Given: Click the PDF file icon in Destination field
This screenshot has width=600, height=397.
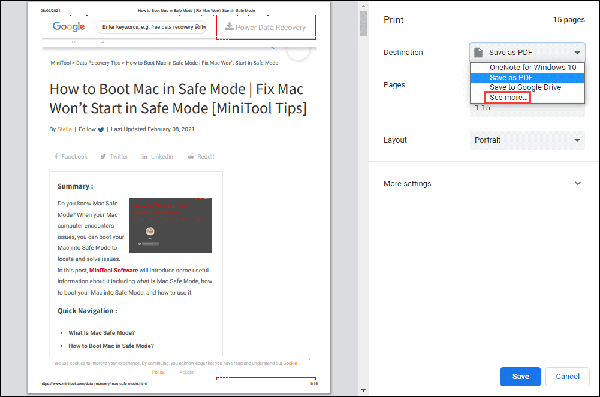Looking at the screenshot, I should tap(478, 52).
